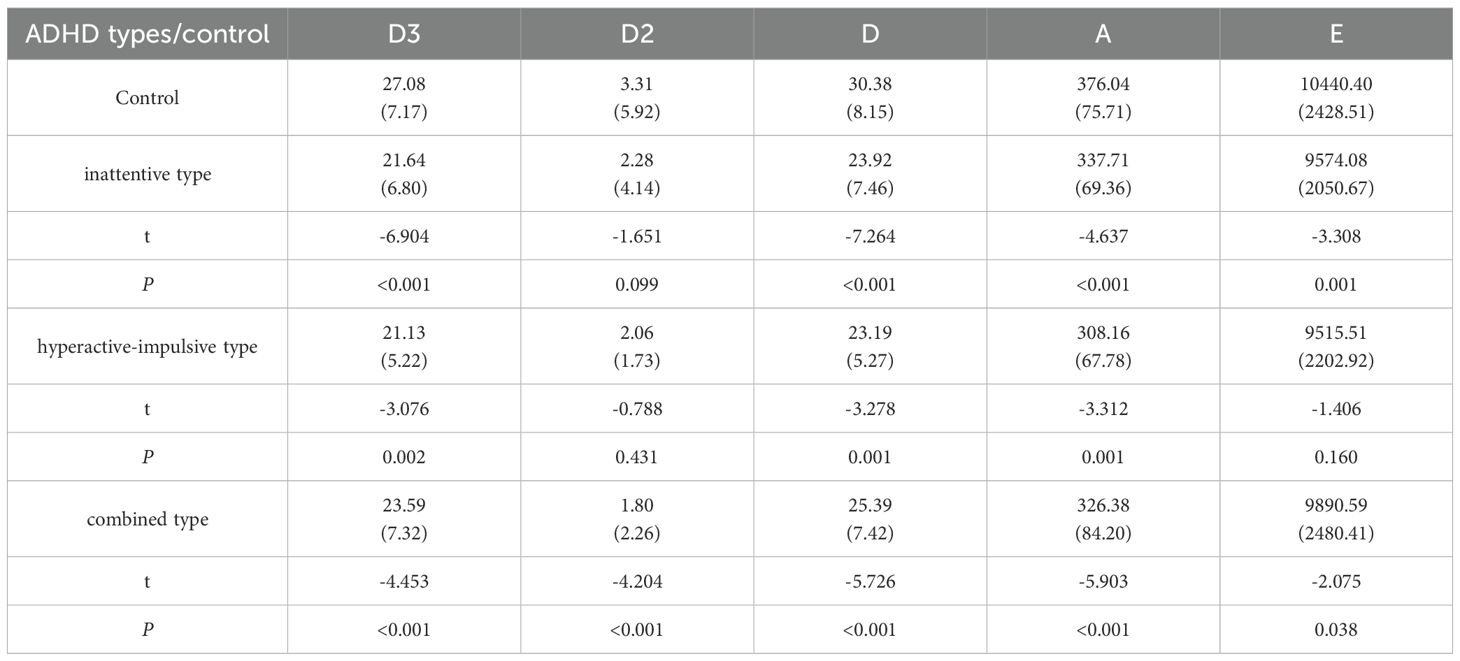The image size is (1460, 661).
Task: Click the P-value cell showing 0.099
Action: tap(637, 284)
